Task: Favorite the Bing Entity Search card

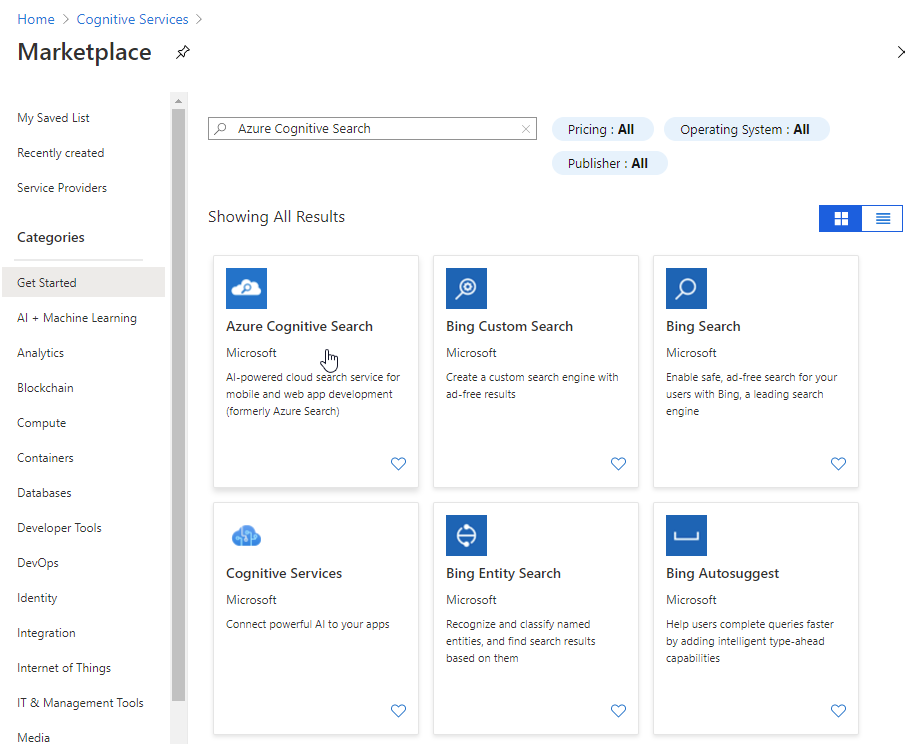Action: tap(618, 711)
